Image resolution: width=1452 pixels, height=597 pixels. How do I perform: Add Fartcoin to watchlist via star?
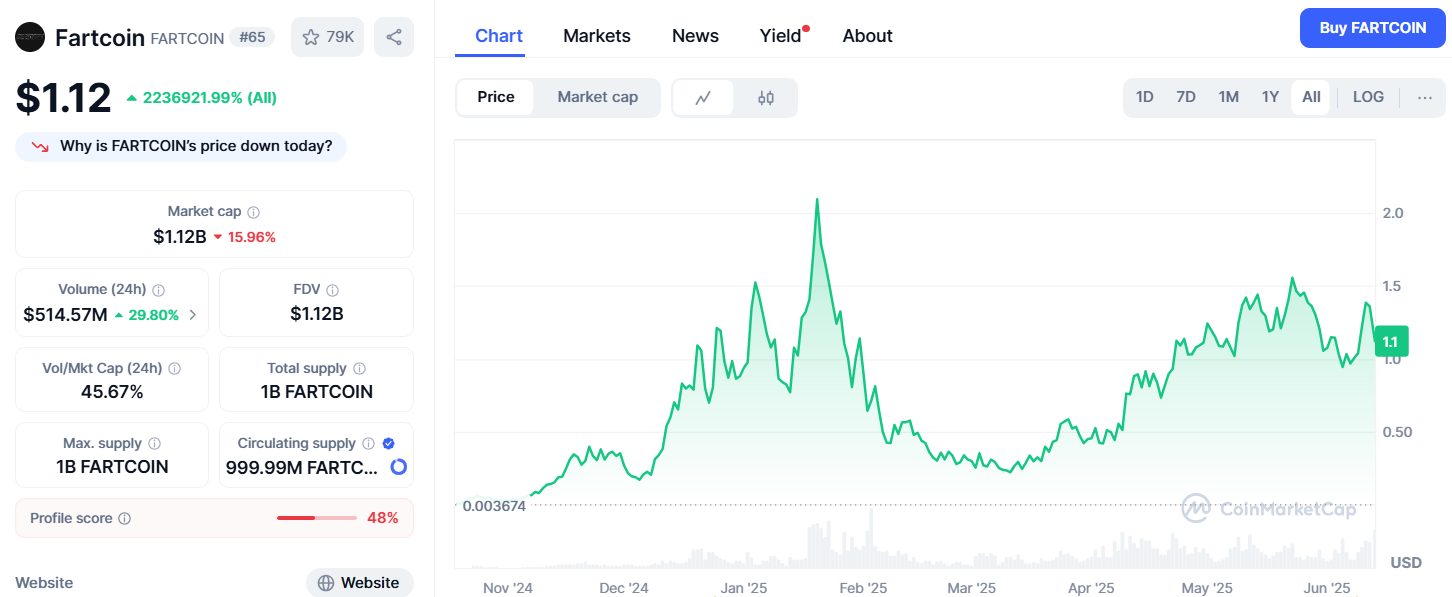coord(311,37)
